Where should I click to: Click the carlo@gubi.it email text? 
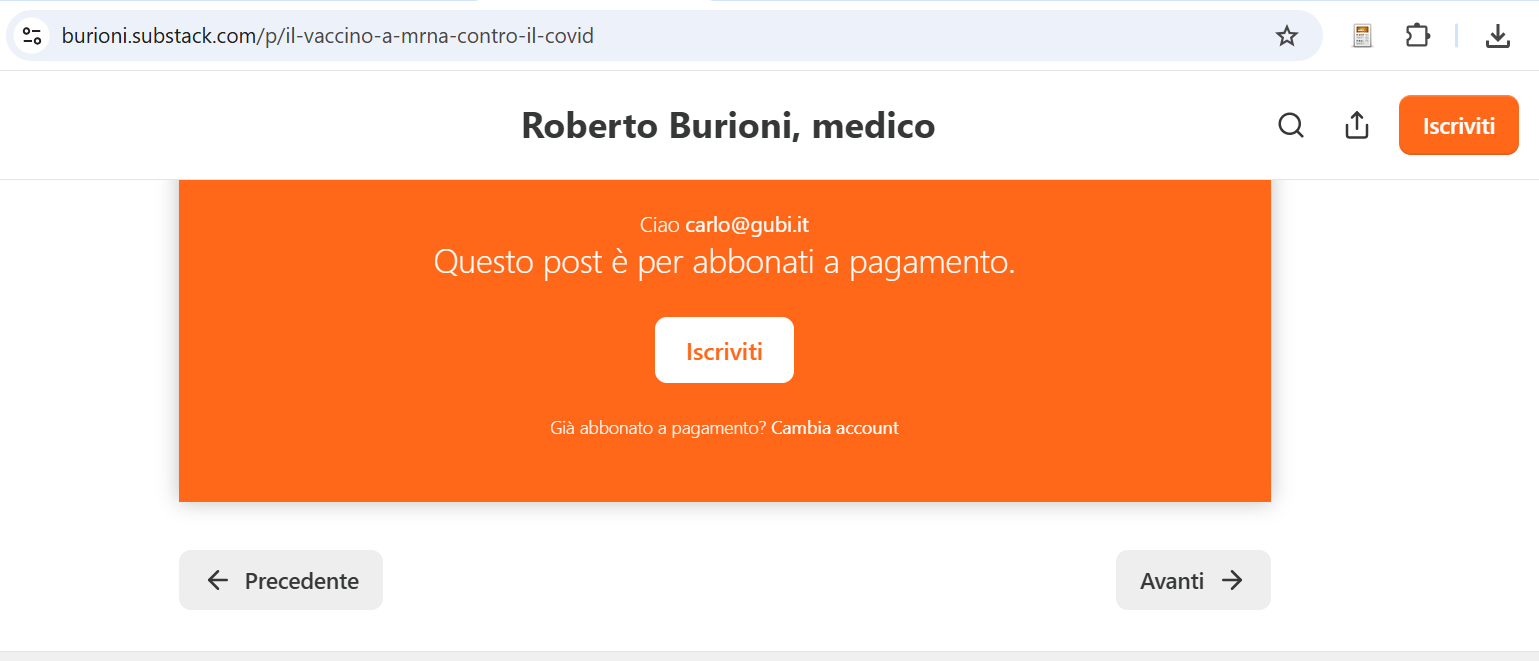coord(747,225)
